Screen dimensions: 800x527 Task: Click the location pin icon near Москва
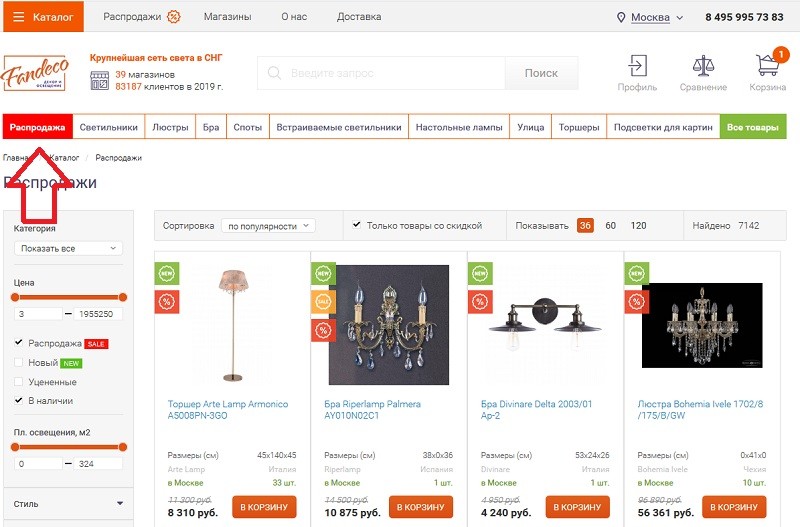[621, 17]
